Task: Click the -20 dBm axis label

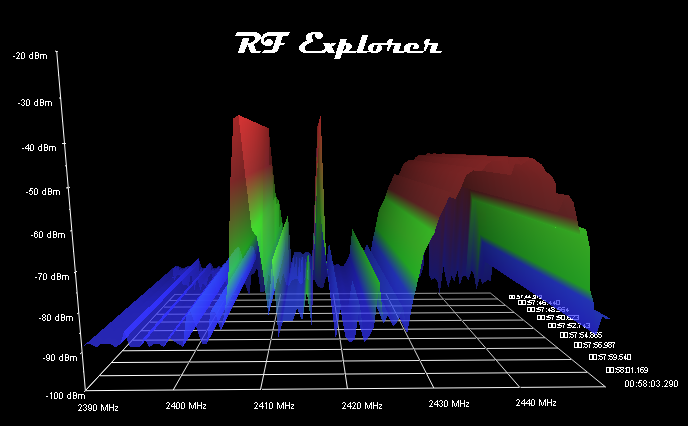Action: point(30,56)
